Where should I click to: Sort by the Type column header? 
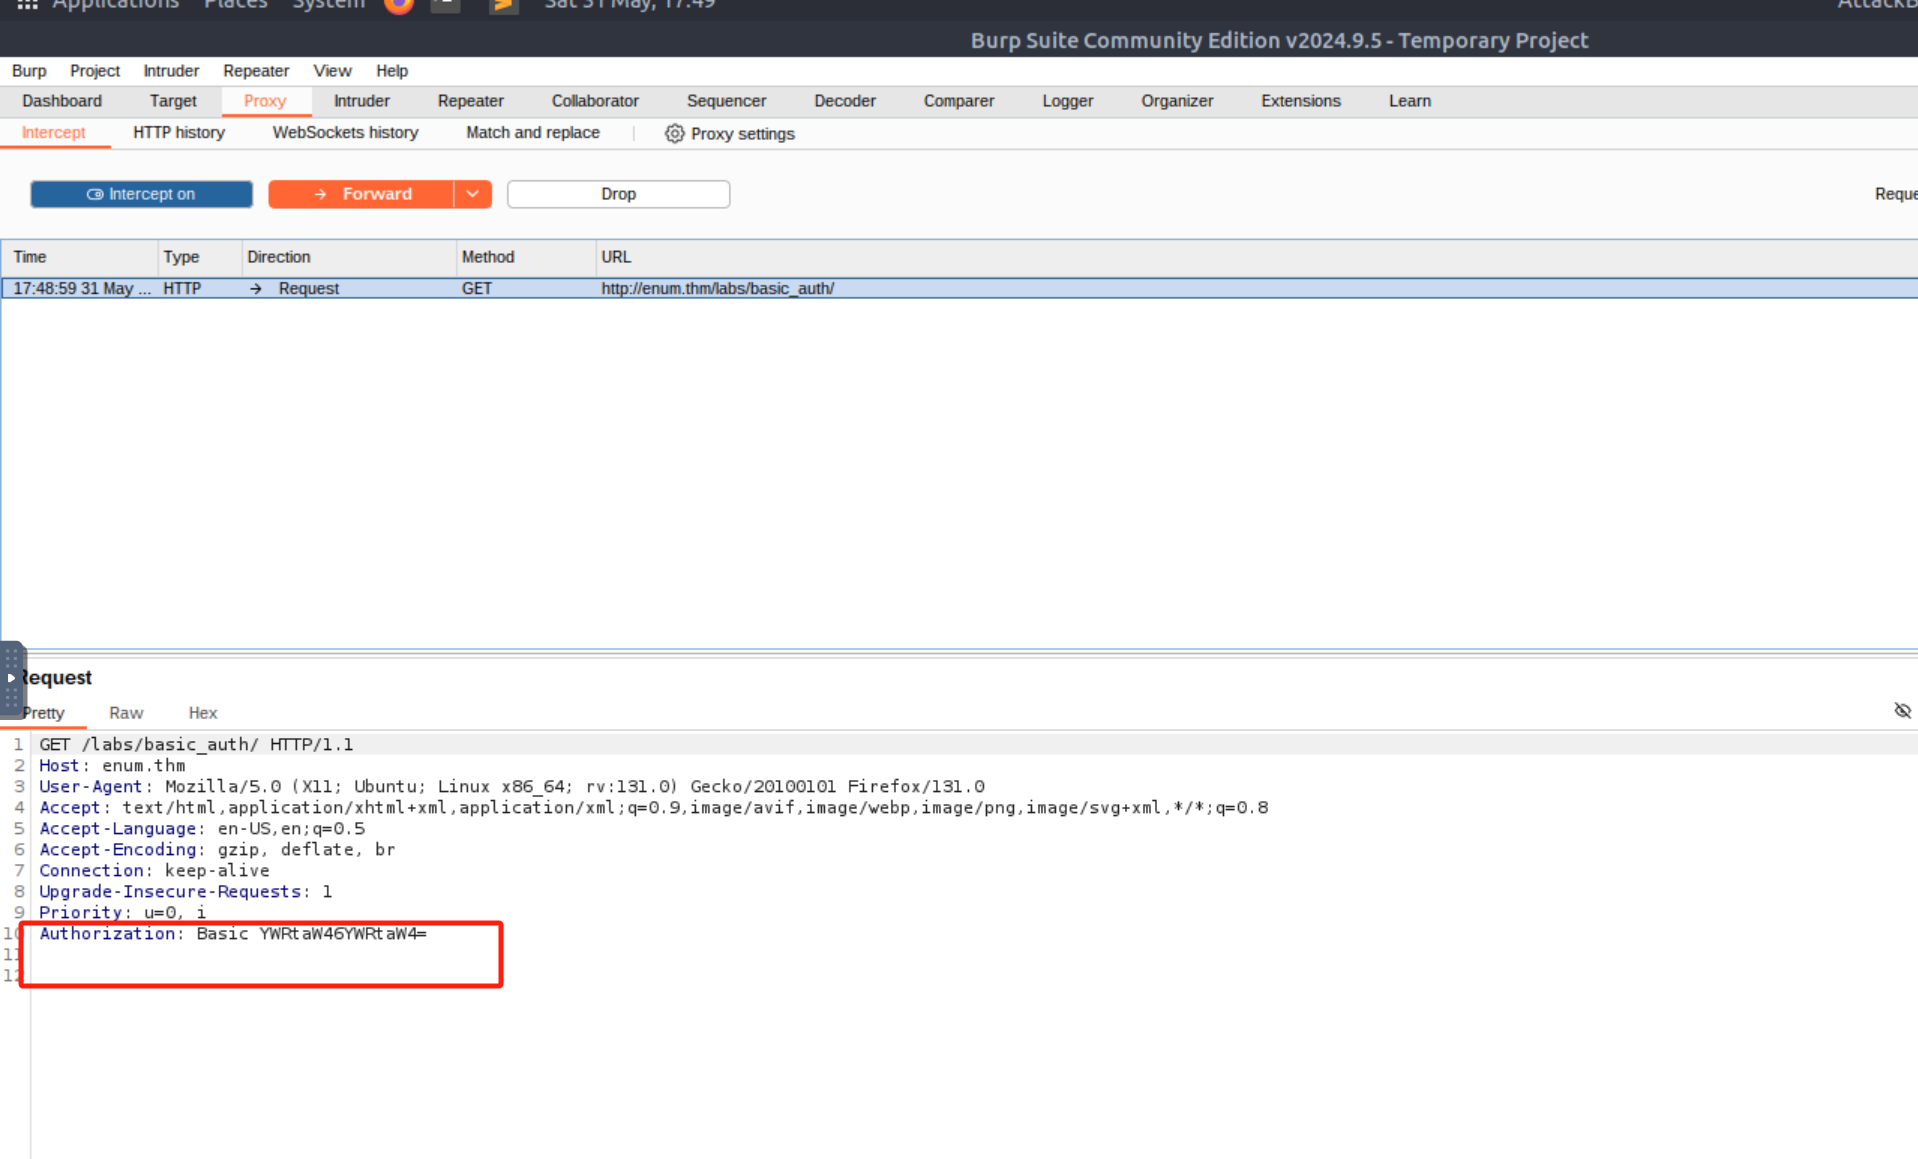(200, 257)
